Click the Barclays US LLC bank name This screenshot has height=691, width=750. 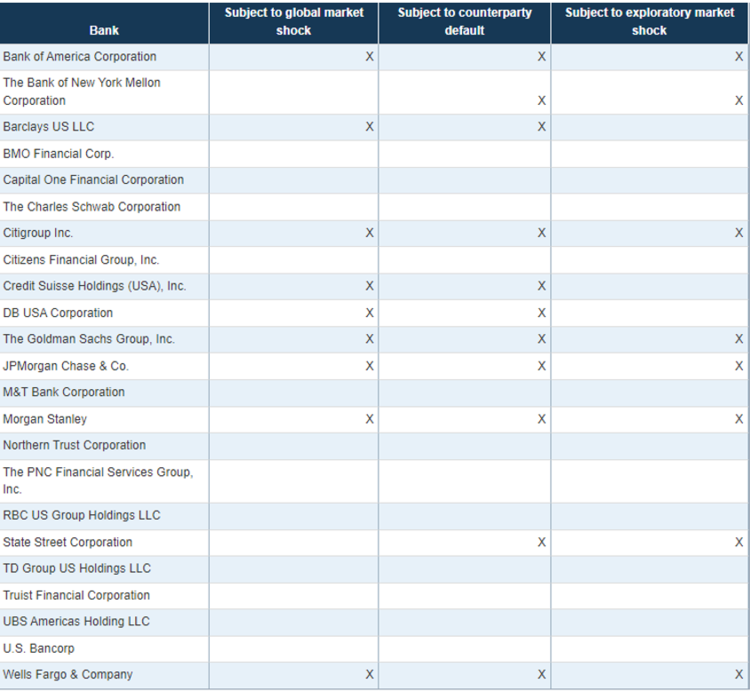(49, 127)
